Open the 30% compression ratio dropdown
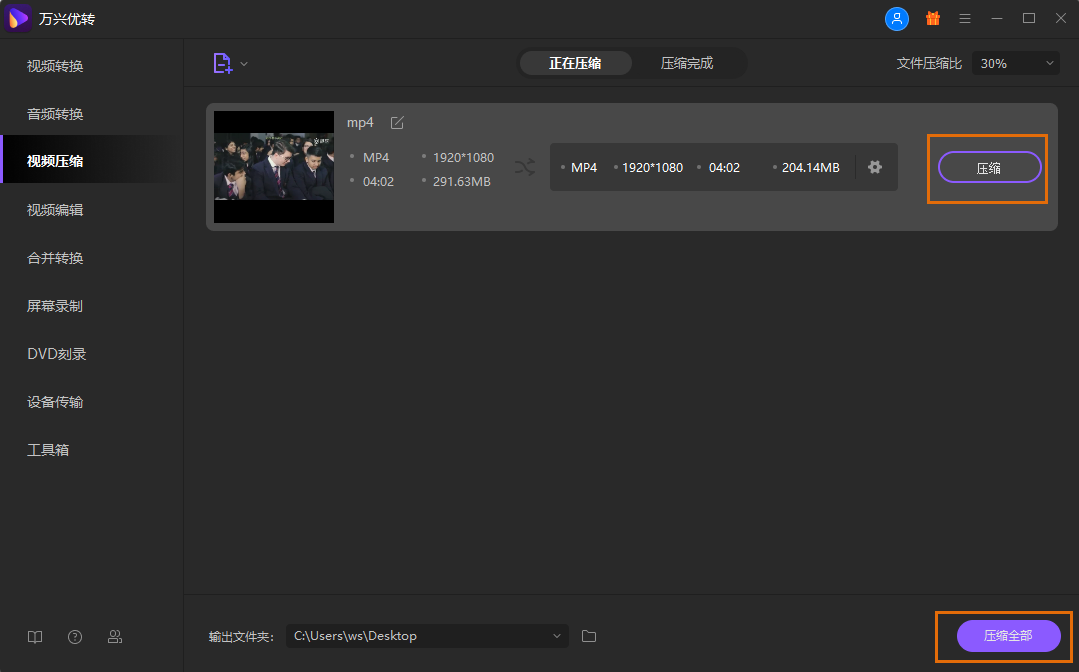Screen dimensions: 1079x672 pos(1015,63)
